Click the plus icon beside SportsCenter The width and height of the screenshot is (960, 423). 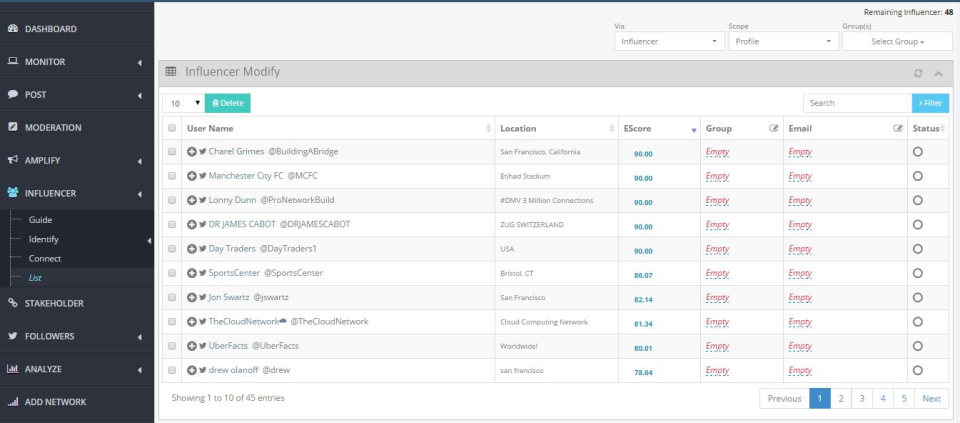(192, 273)
